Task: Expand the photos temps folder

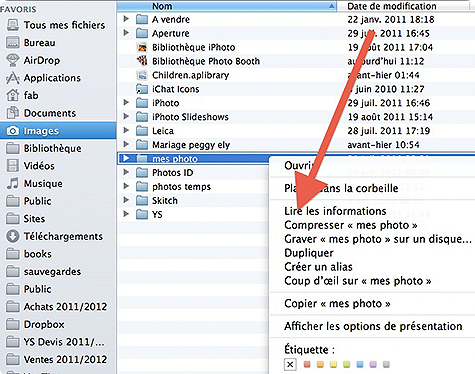Action: point(126,186)
